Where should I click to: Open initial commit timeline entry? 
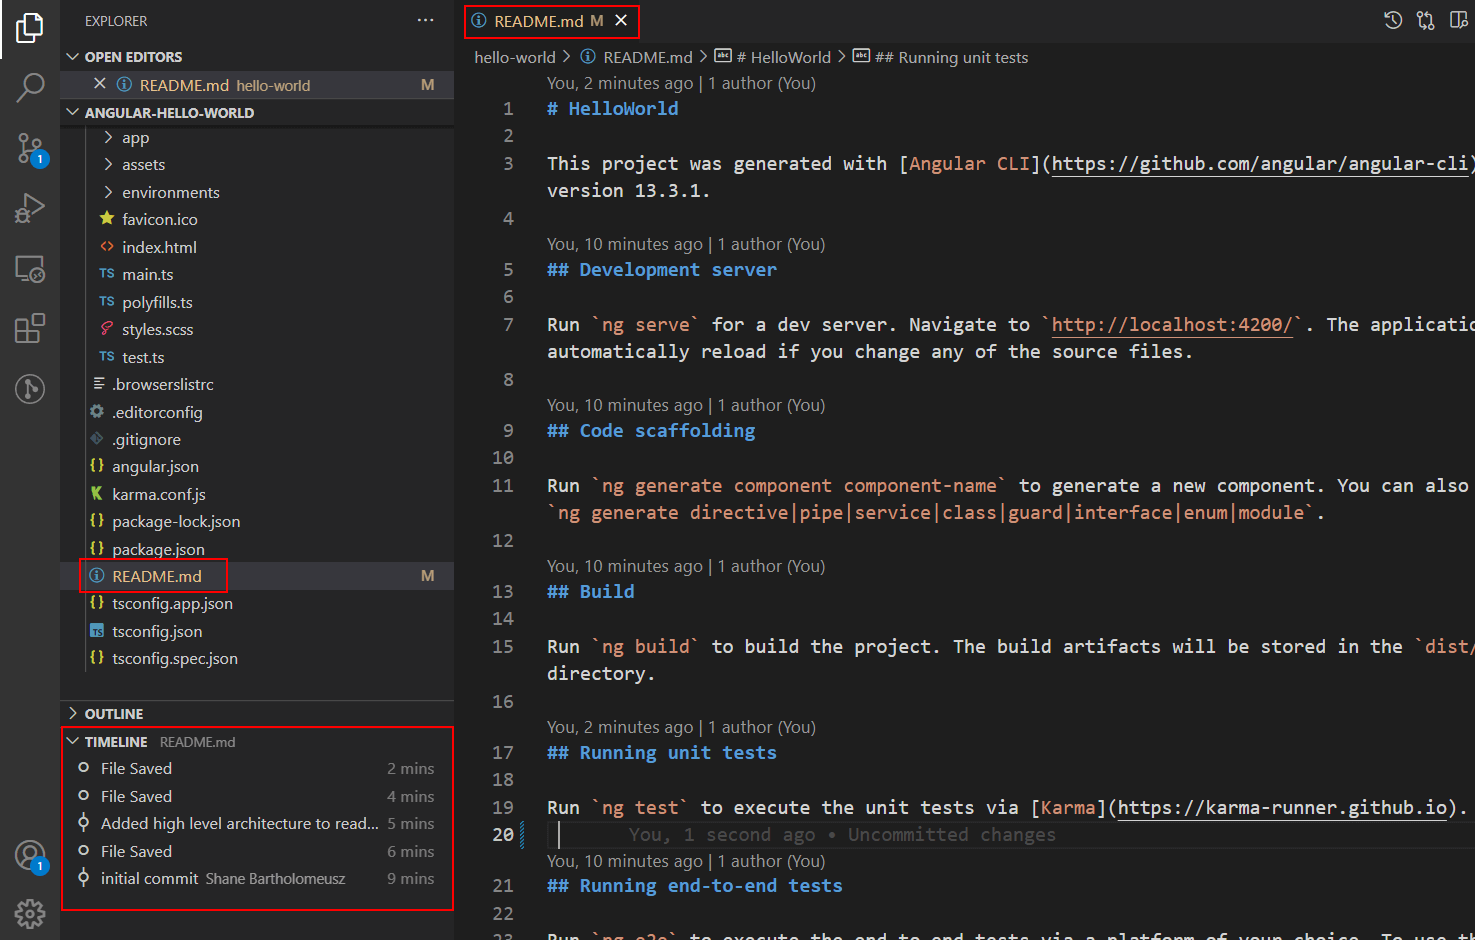(258, 879)
